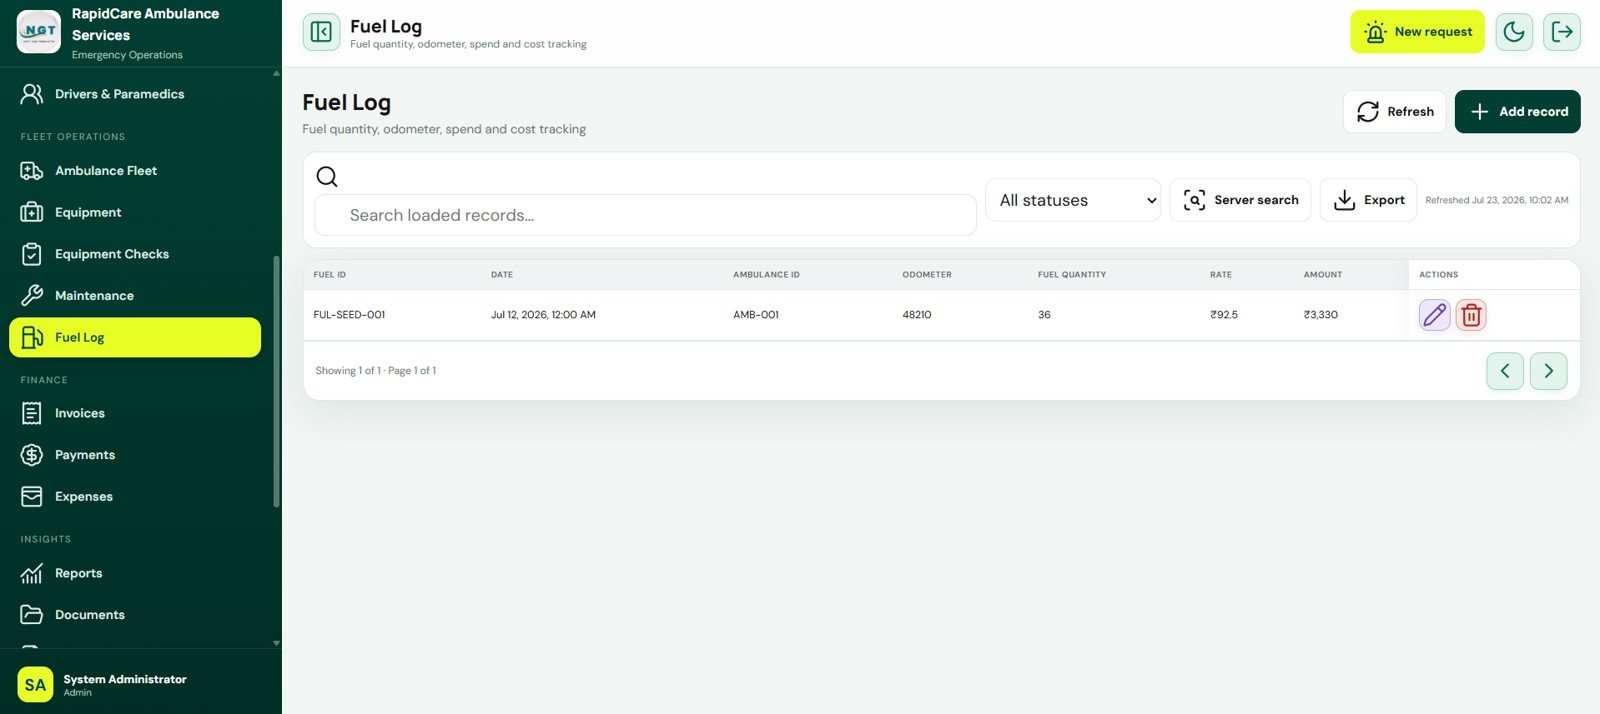Toggle dark mode with the moon icon
This screenshot has width=1600, height=714.
pos(1514,32)
